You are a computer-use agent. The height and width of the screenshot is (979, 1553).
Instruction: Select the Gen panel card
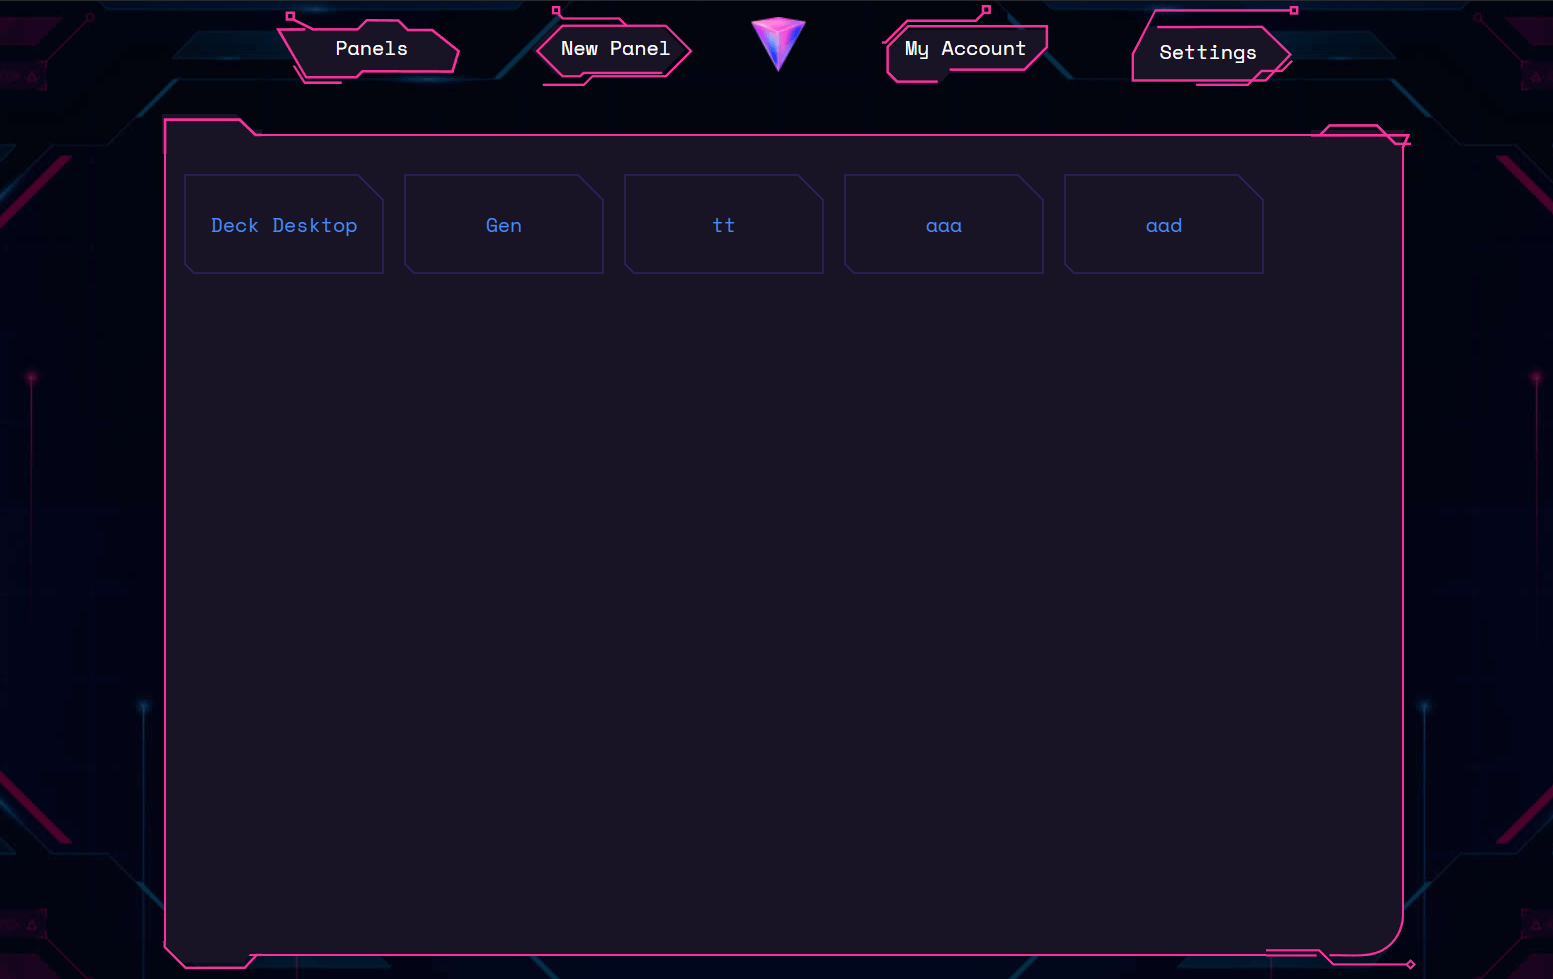(x=504, y=226)
